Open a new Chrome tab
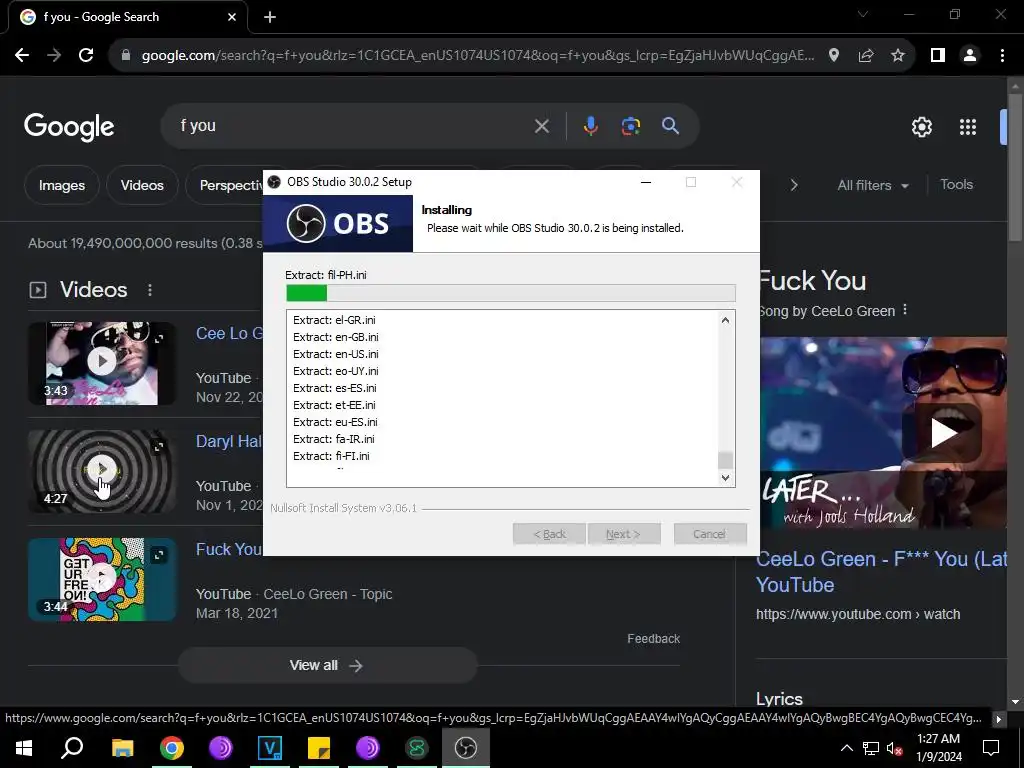The height and width of the screenshot is (768, 1024). tap(270, 17)
